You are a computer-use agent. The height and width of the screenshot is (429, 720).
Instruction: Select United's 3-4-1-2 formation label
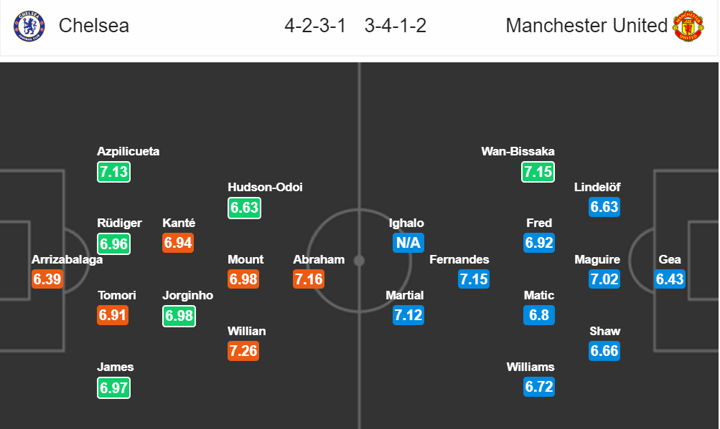[x=396, y=26]
